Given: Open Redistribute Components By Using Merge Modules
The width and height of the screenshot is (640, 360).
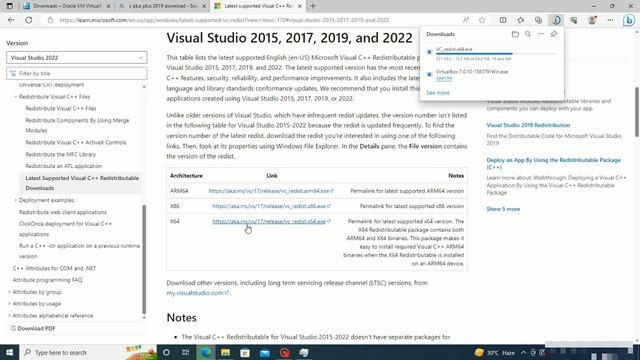Looking at the screenshot, I should coord(77,125).
